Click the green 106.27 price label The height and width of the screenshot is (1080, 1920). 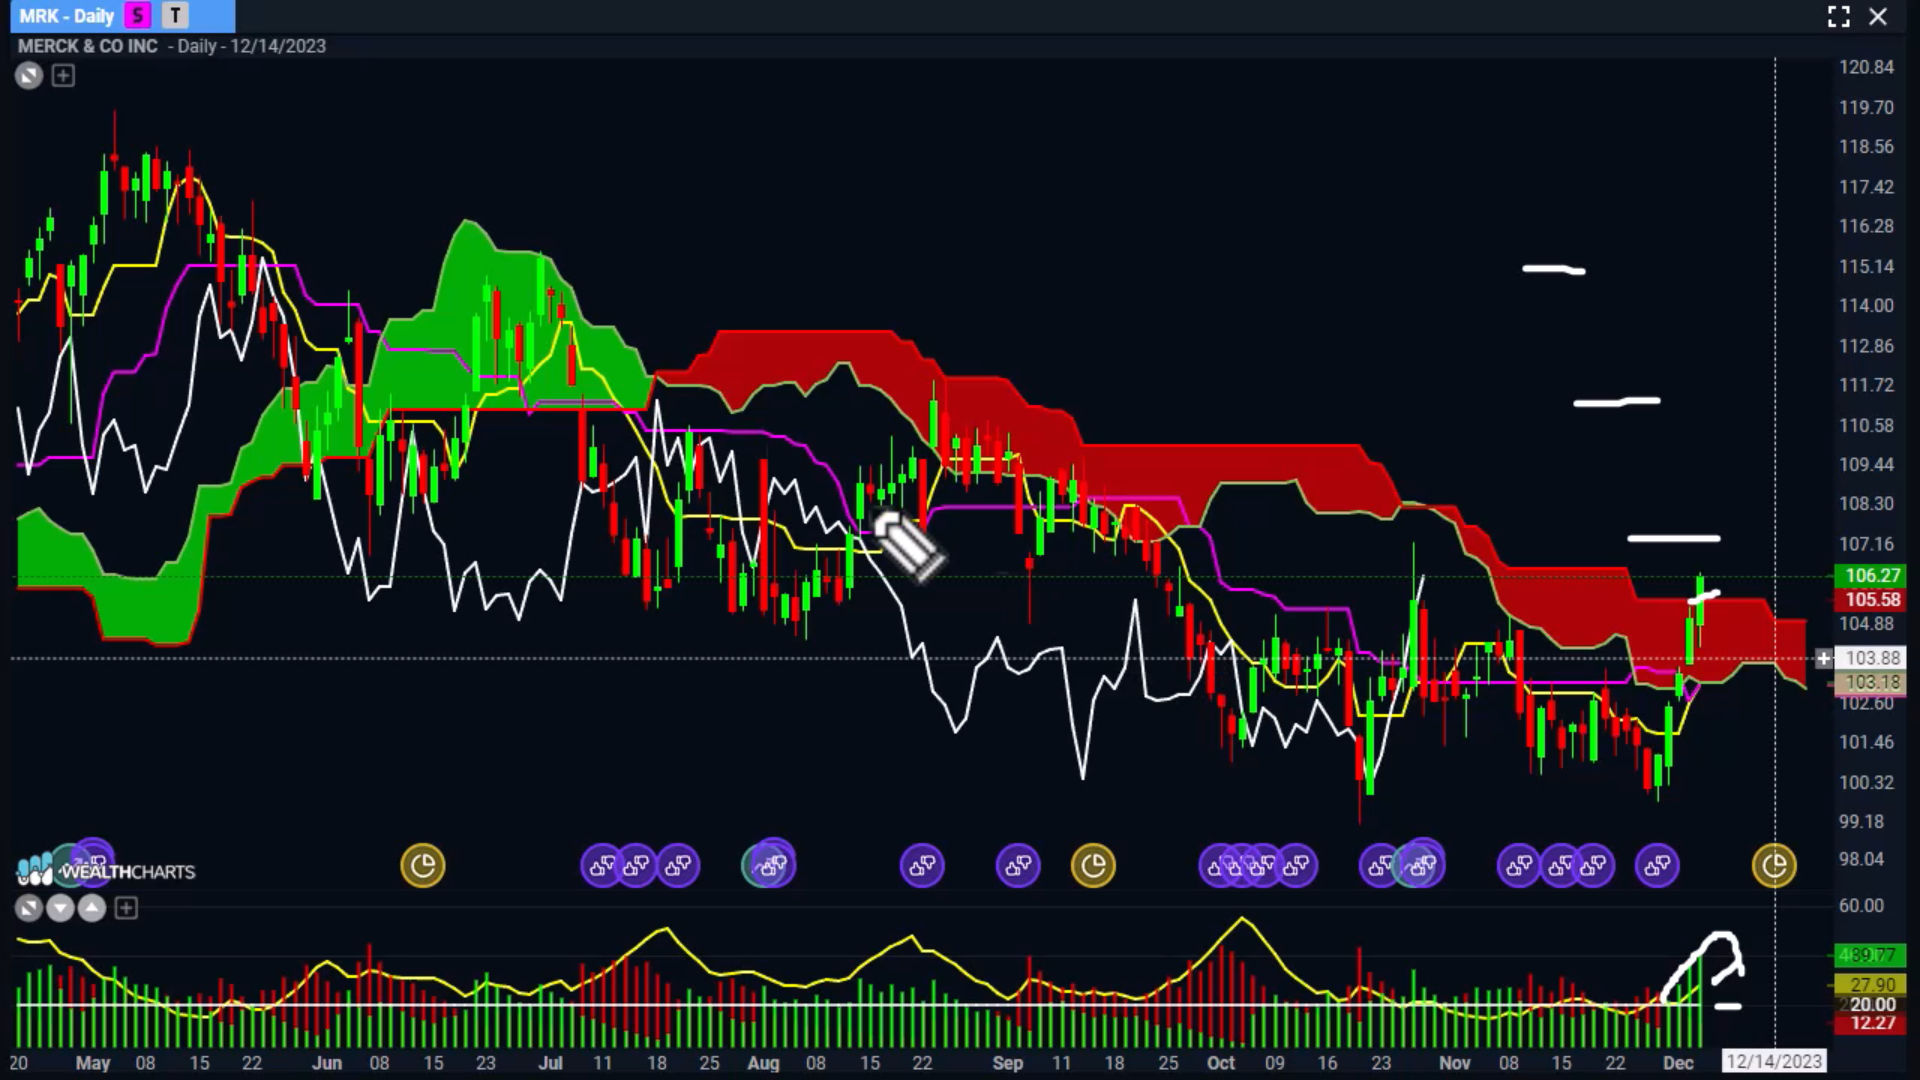(x=1872, y=576)
